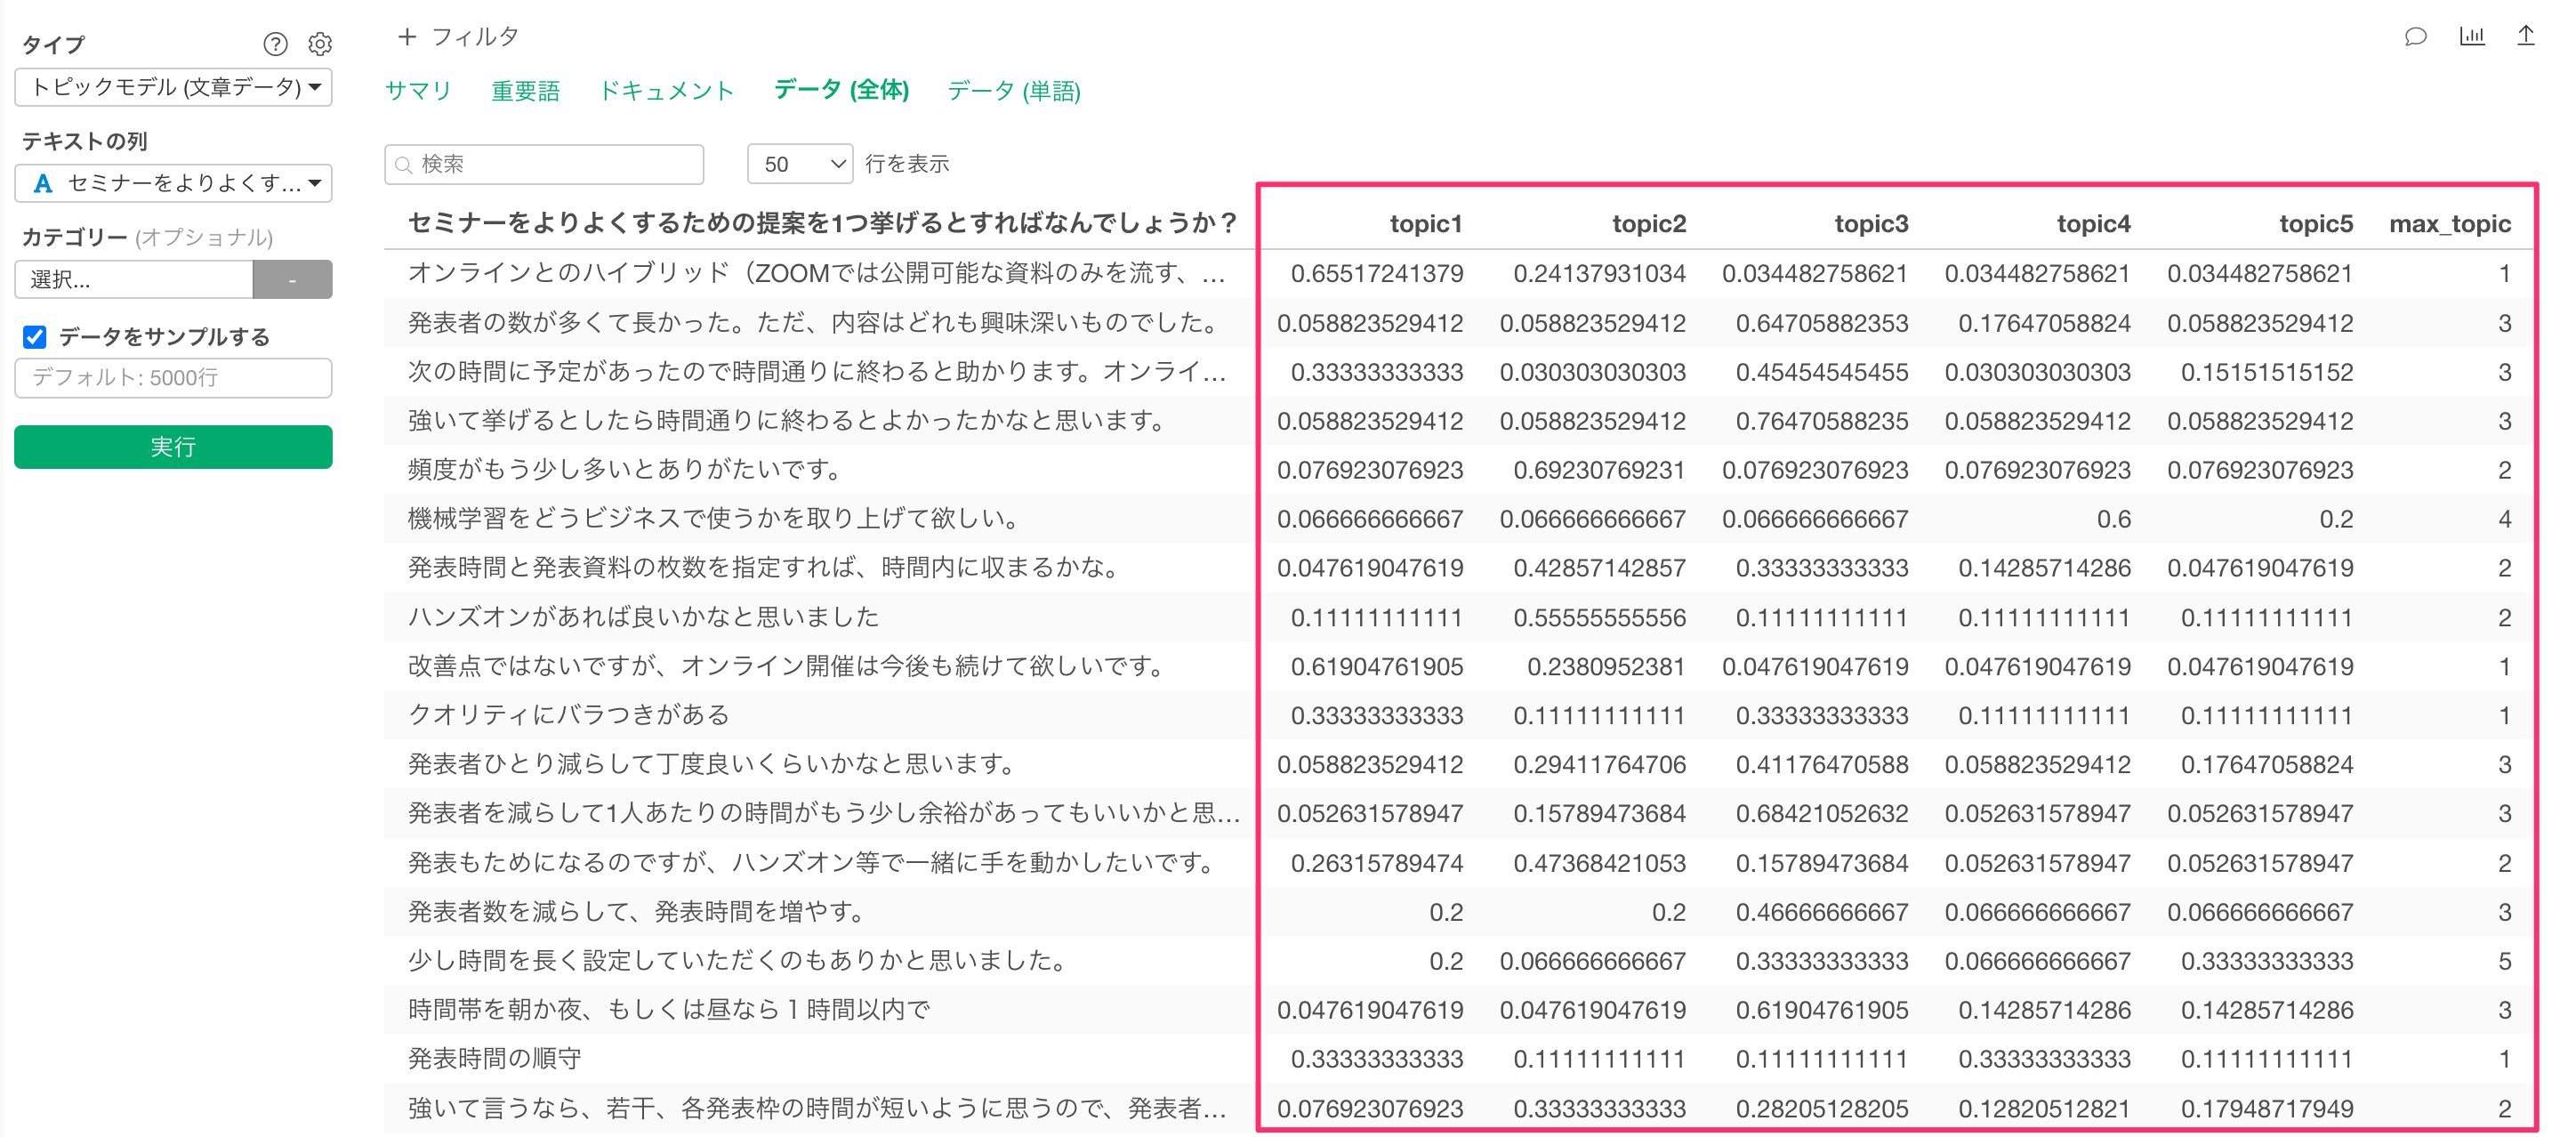Select the データ (全体) tab
The width and height of the screenshot is (2576, 1137).
tap(841, 90)
